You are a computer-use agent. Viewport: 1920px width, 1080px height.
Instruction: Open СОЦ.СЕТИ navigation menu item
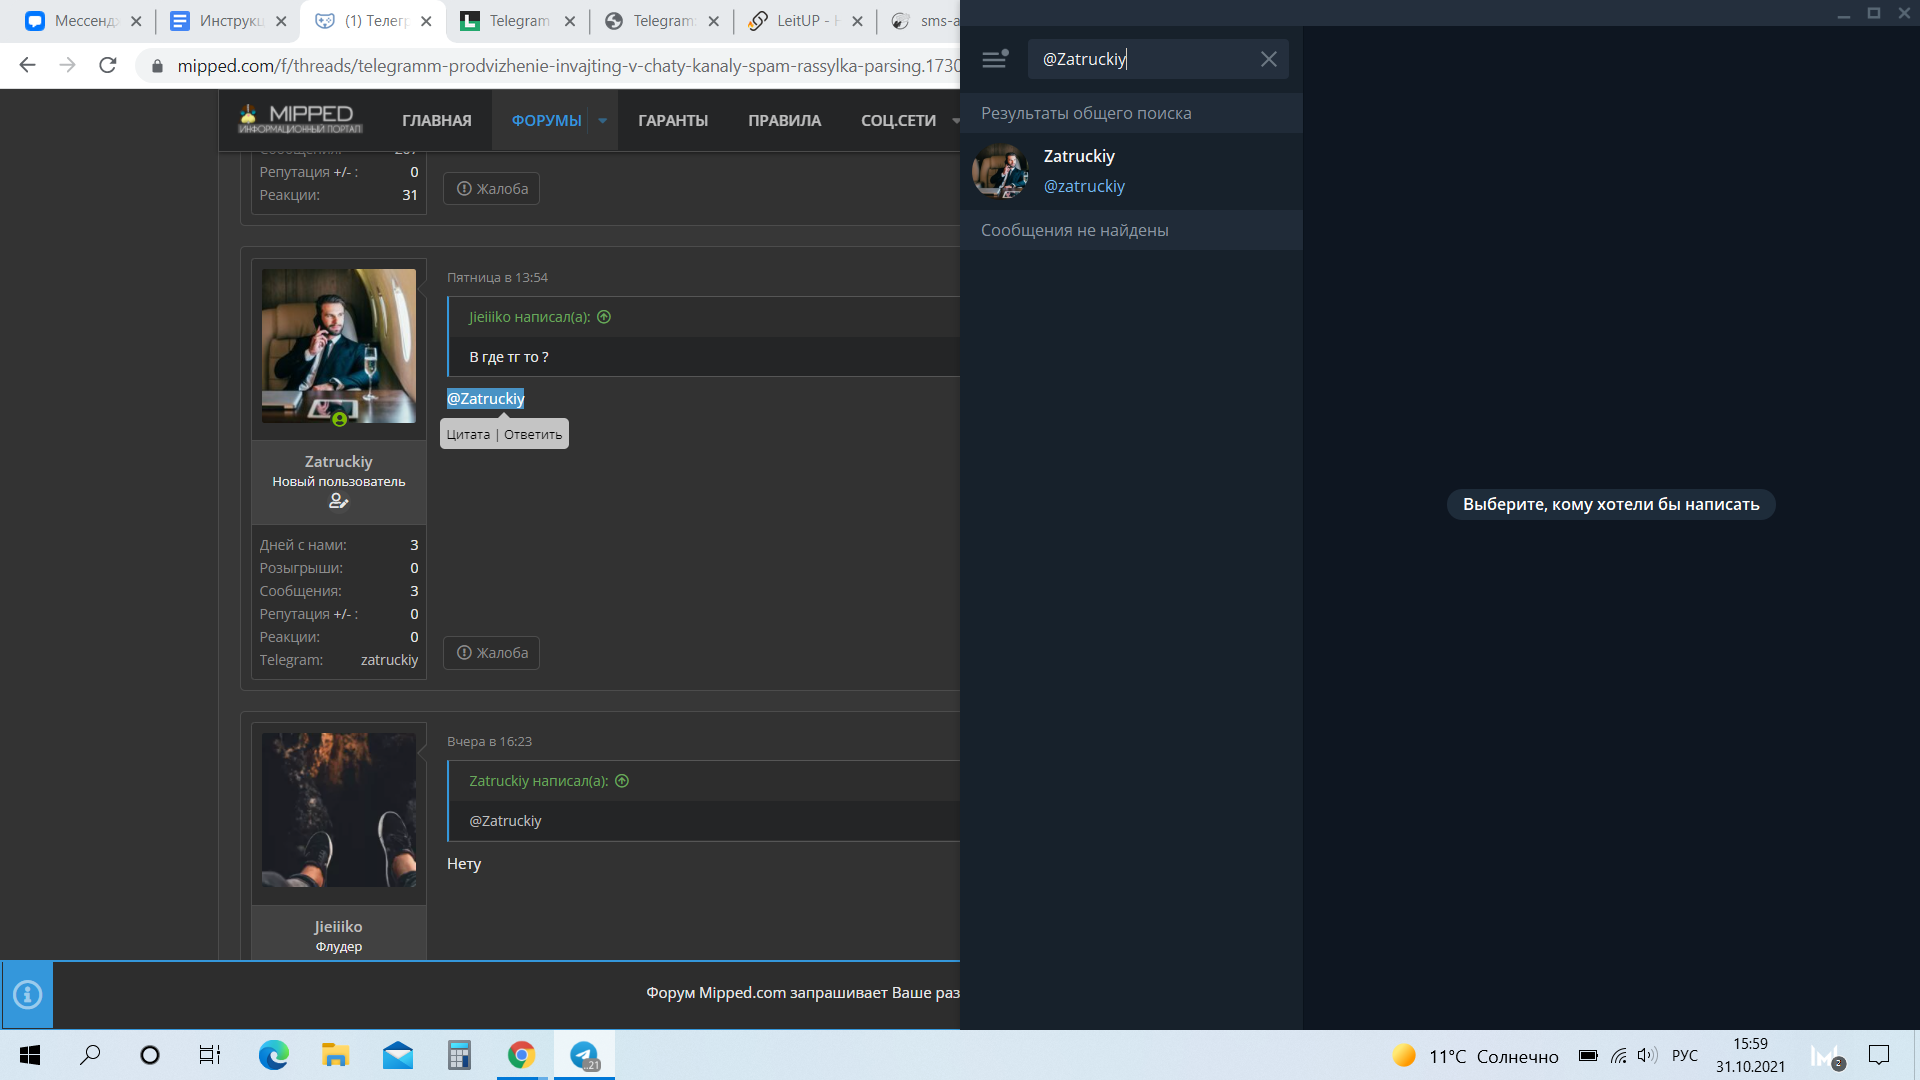[898, 121]
